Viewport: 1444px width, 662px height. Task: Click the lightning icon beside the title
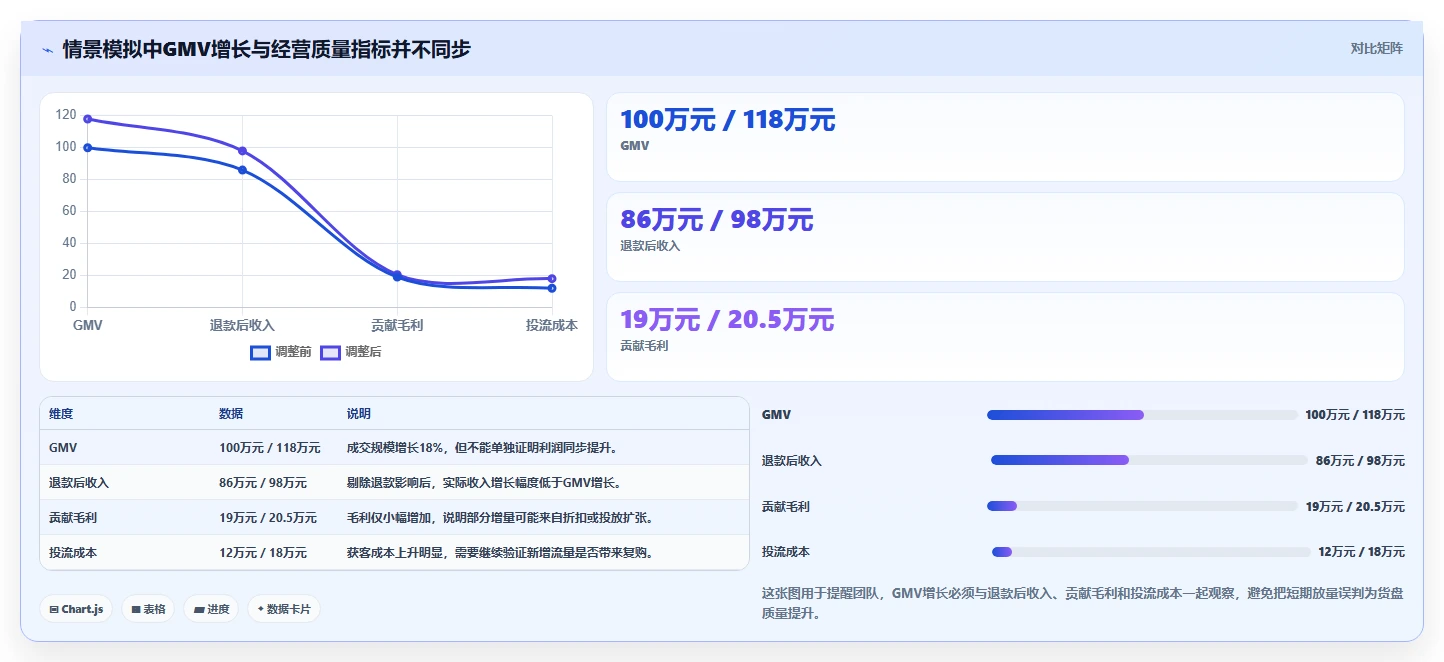(x=48, y=49)
